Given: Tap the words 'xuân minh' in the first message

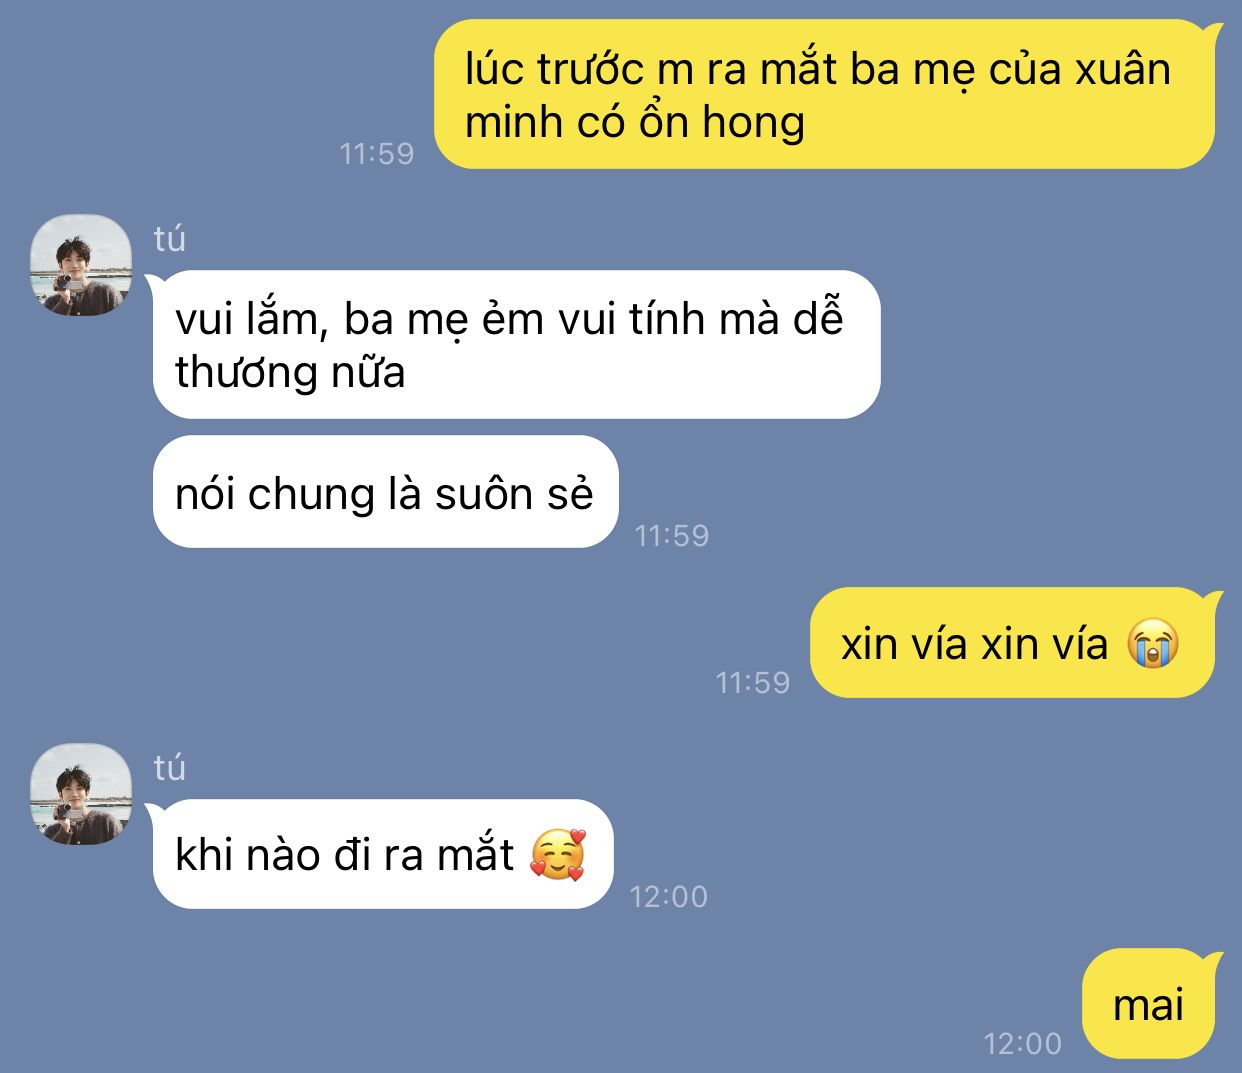Looking at the screenshot, I should pyautogui.click(x=818, y=96).
